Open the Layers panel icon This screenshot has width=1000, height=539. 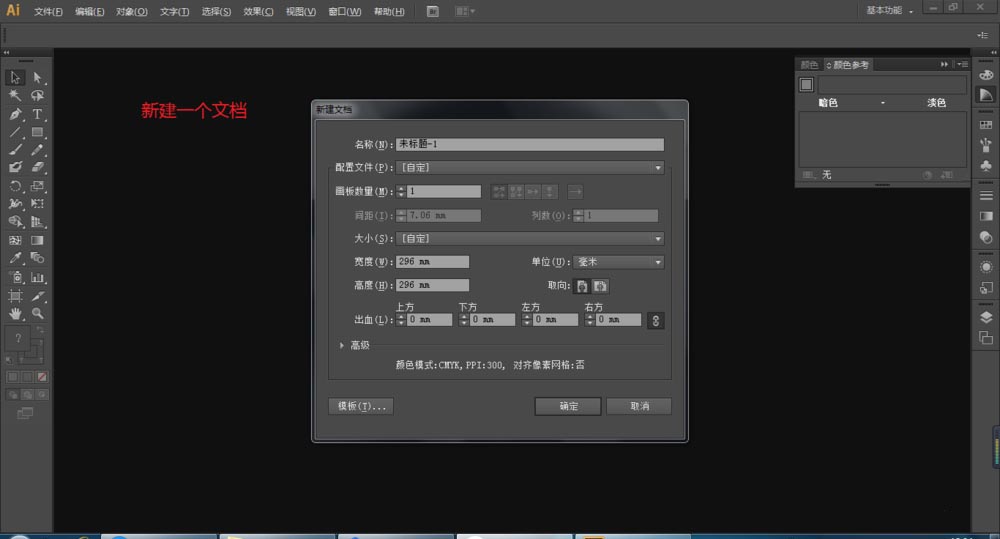point(986,317)
